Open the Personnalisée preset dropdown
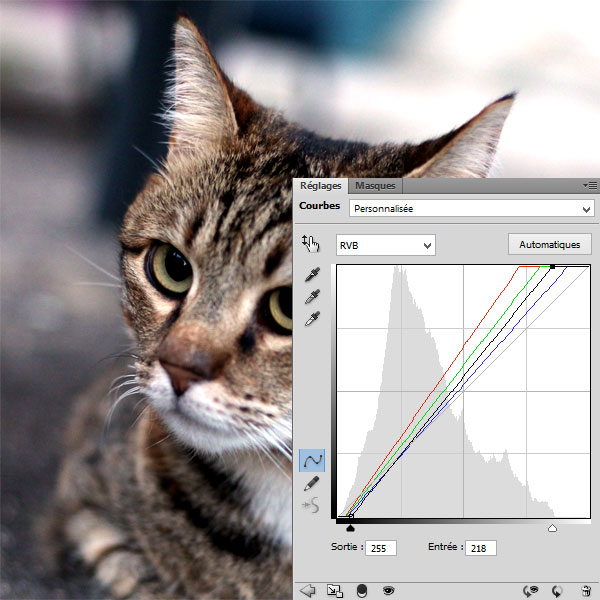This screenshot has height=600, width=600. (x=472, y=209)
